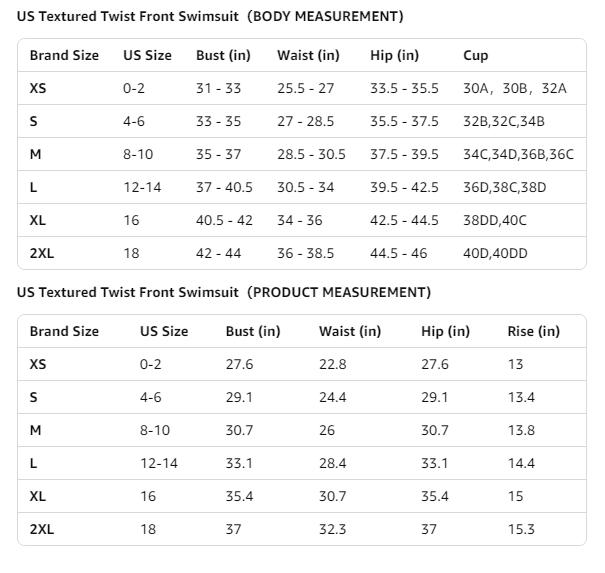Click product waist value 22.8
The image size is (605, 573).
pos(332,364)
